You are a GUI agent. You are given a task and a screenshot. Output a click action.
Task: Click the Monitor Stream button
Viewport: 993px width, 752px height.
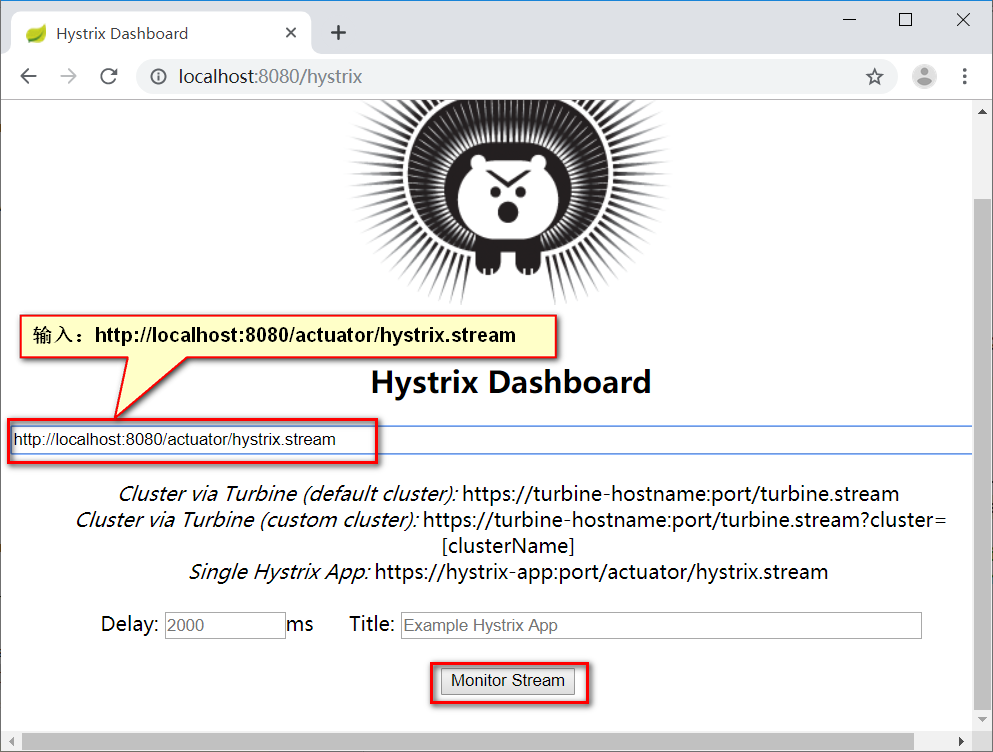508,681
